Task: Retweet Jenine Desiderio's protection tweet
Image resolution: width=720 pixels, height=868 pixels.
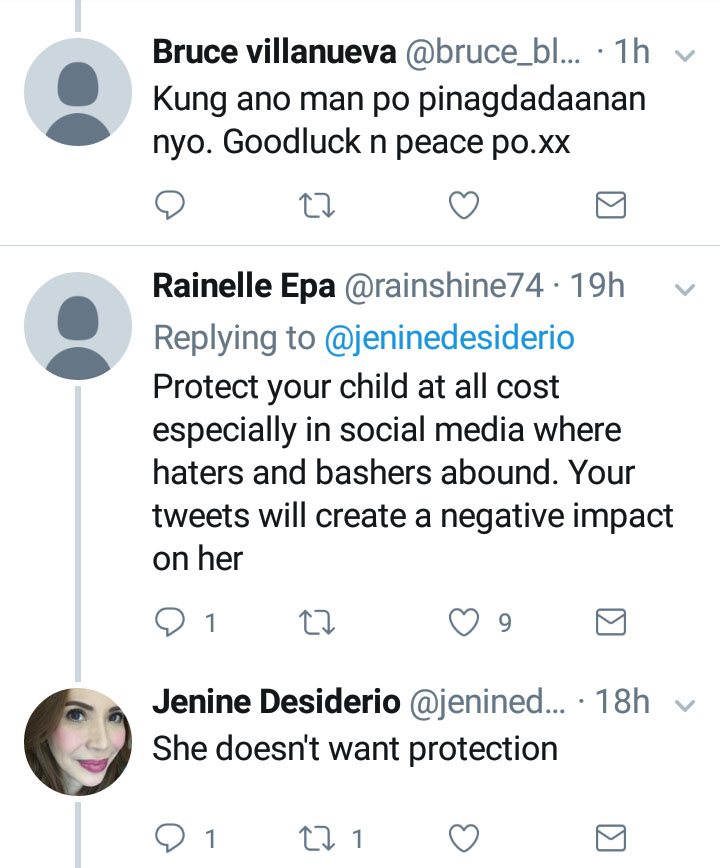Action: pos(318,836)
